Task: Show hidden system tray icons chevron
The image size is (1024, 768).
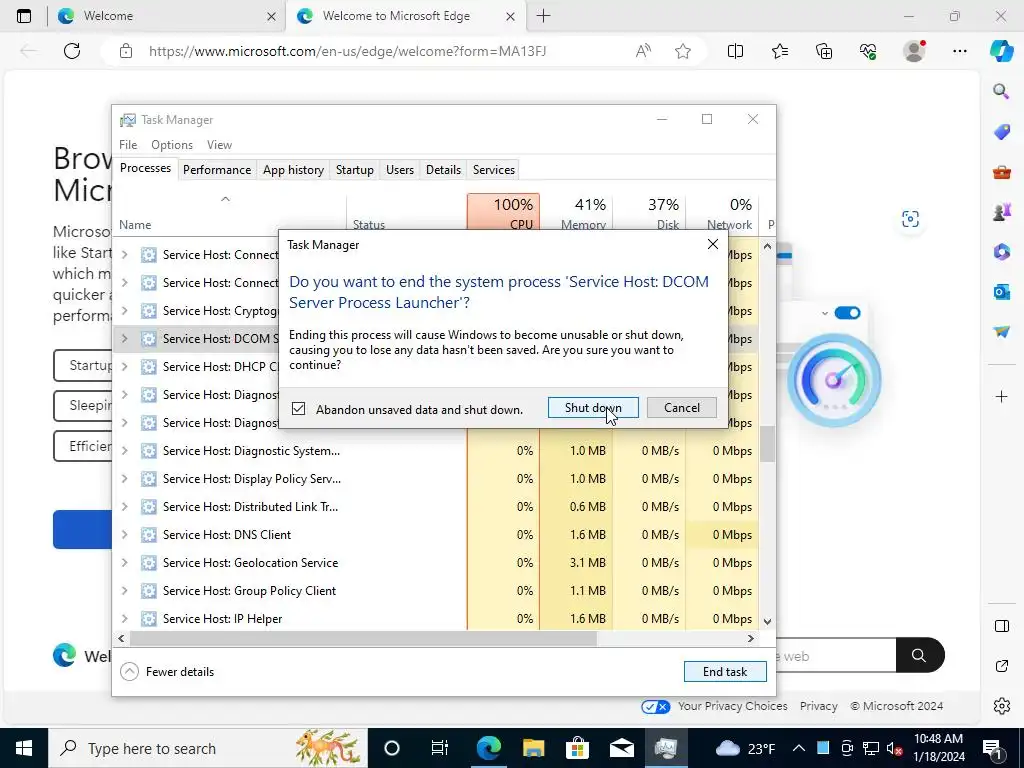Action: tap(799, 748)
